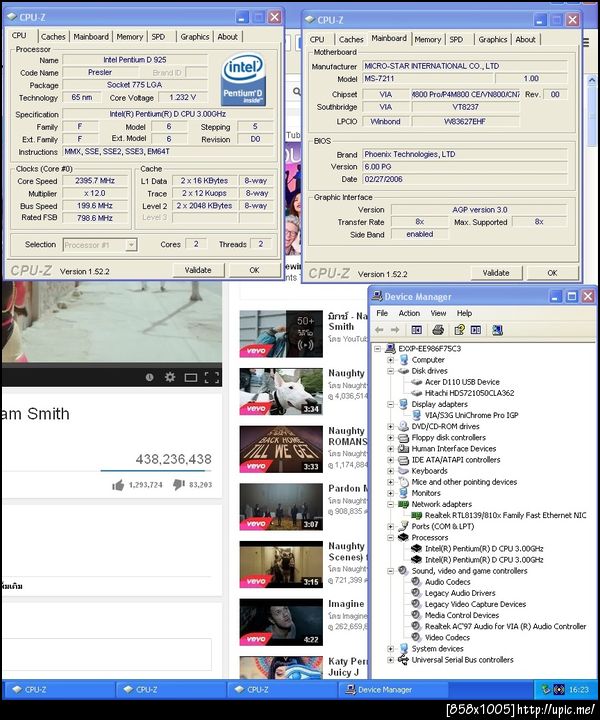Select the root computer node EXXP-EE986F75C3
The width and height of the screenshot is (600, 720).
(429, 349)
